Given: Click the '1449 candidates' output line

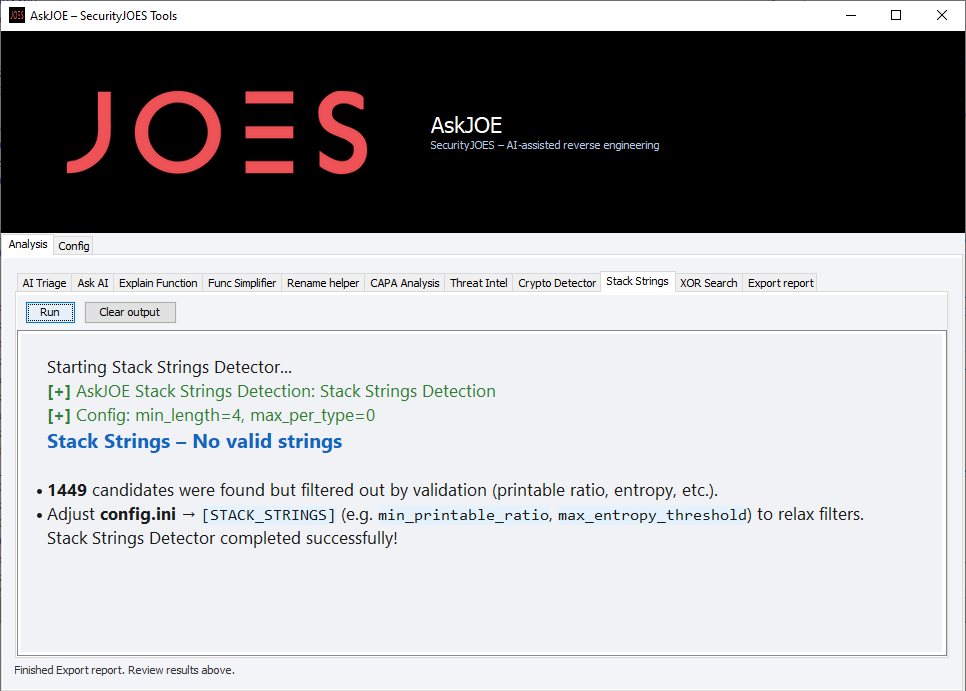Looking at the screenshot, I should pos(382,490).
